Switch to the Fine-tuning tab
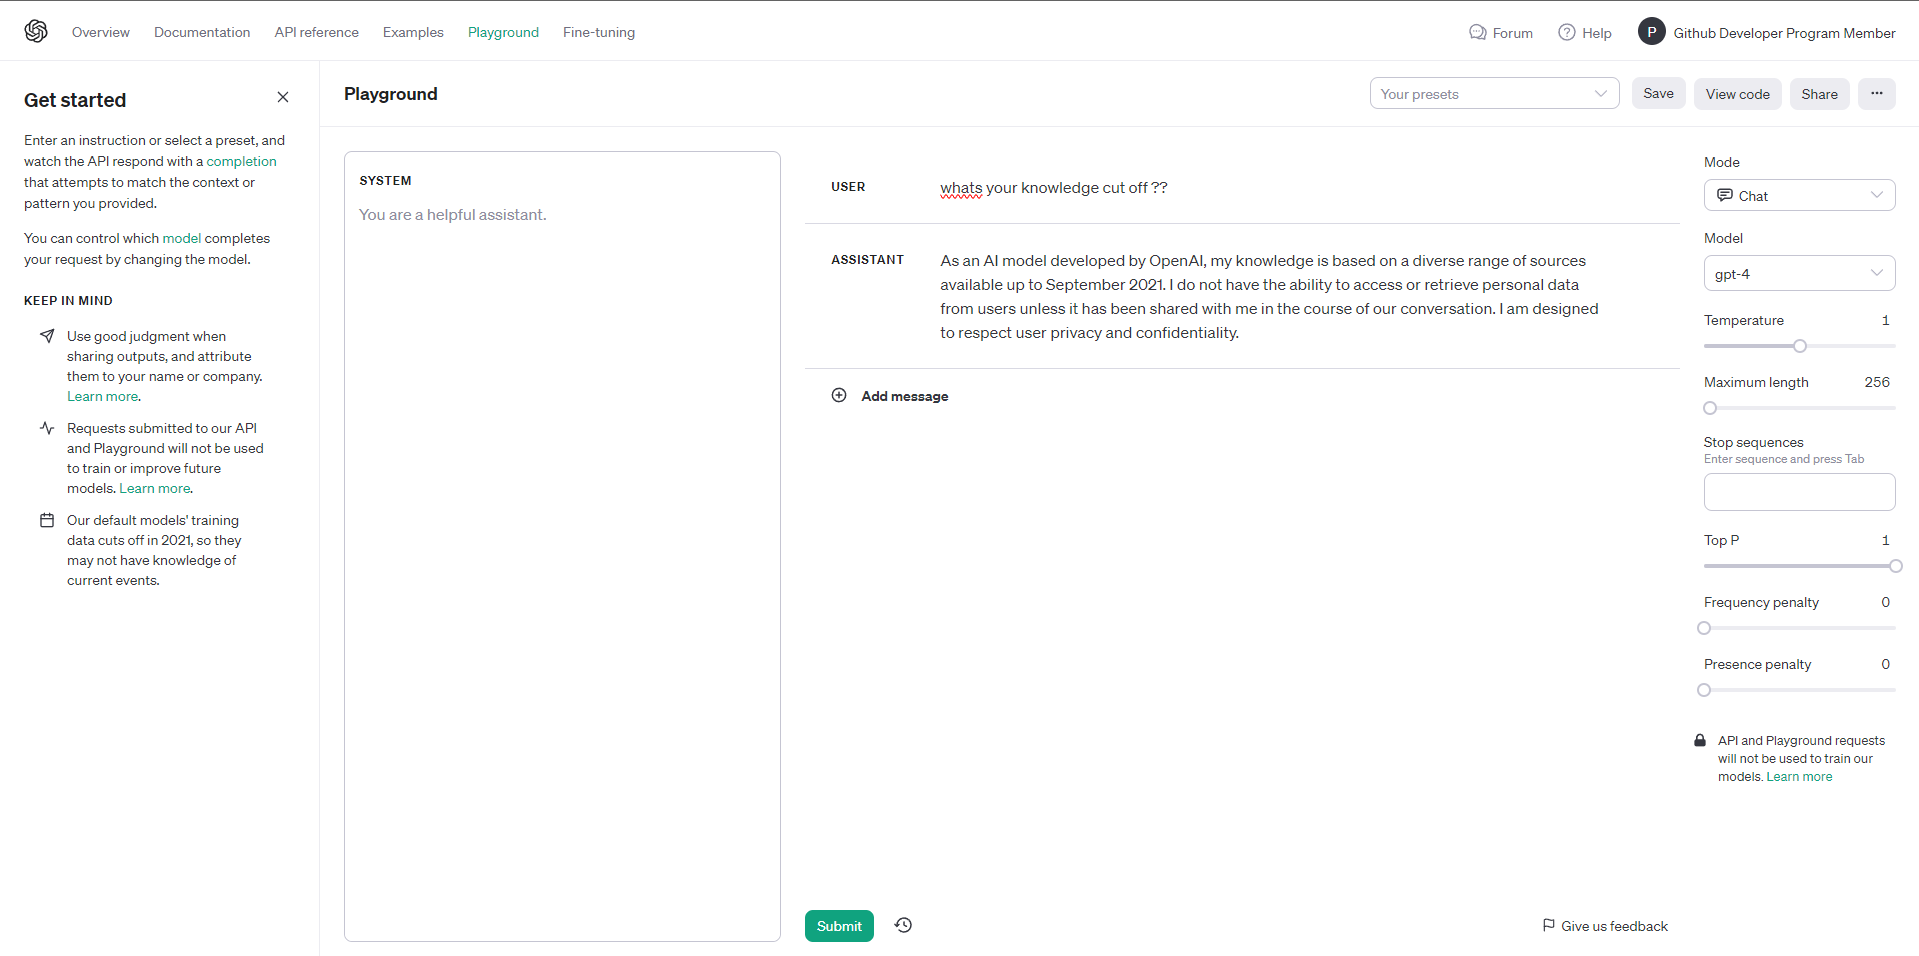This screenshot has height=956, width=1919. tap(598, 32)
